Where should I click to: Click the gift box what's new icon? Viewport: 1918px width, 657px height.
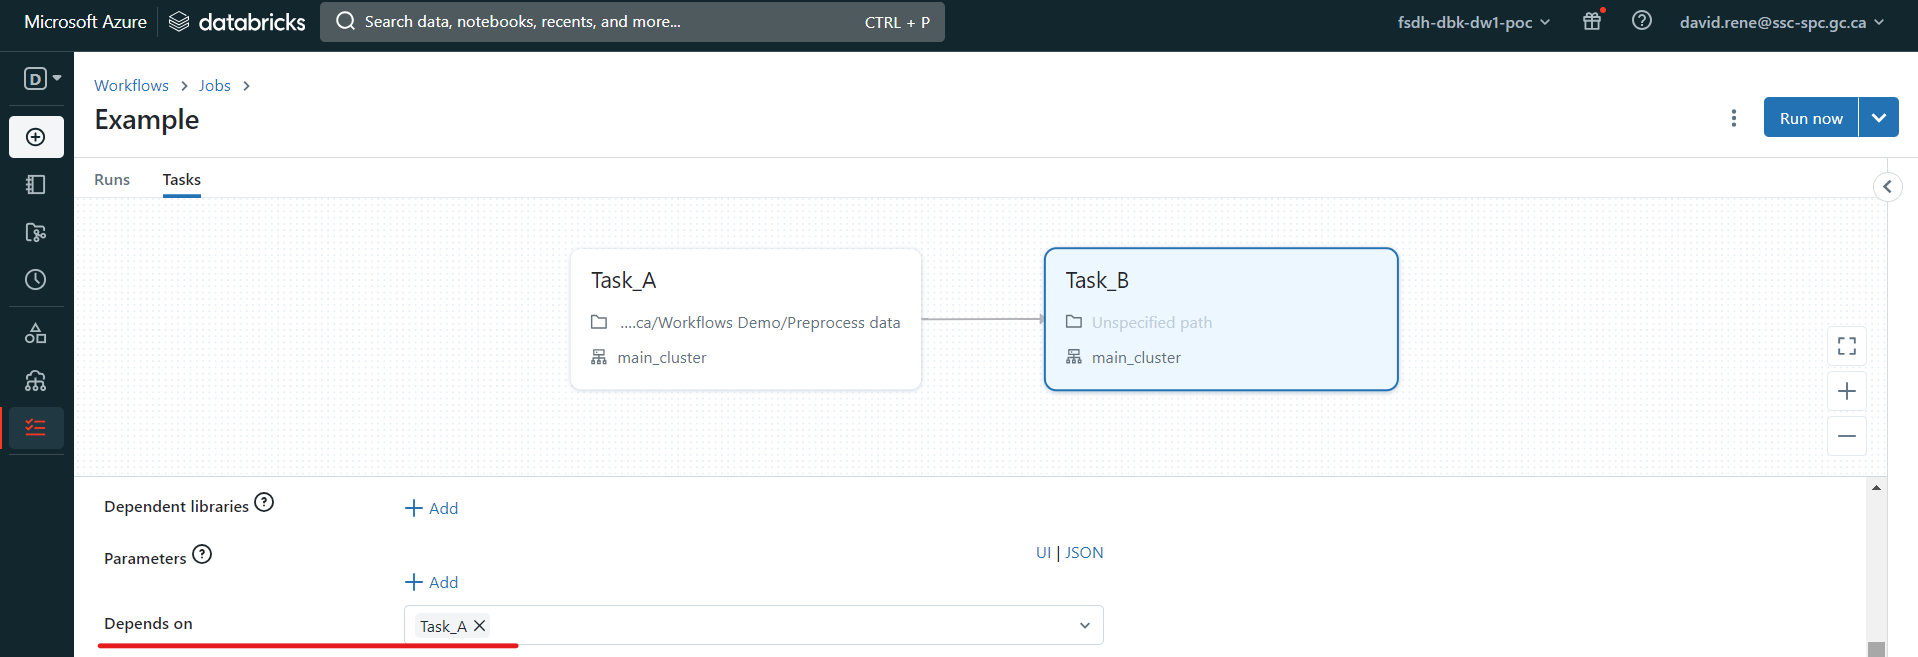tap(1592, 21)
